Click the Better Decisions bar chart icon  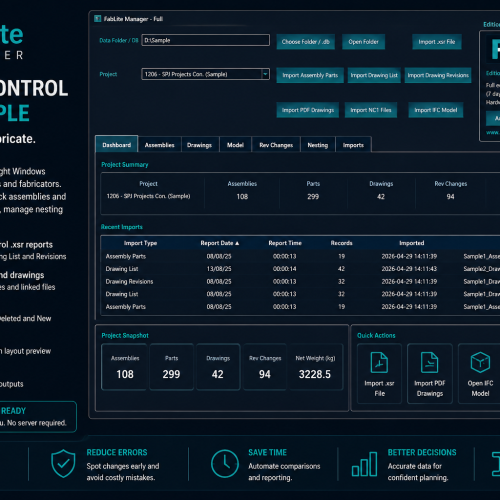[x=364, y=464]
